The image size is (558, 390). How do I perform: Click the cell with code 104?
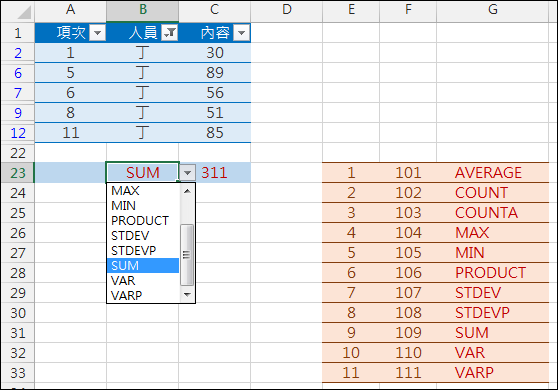(408, 233)
